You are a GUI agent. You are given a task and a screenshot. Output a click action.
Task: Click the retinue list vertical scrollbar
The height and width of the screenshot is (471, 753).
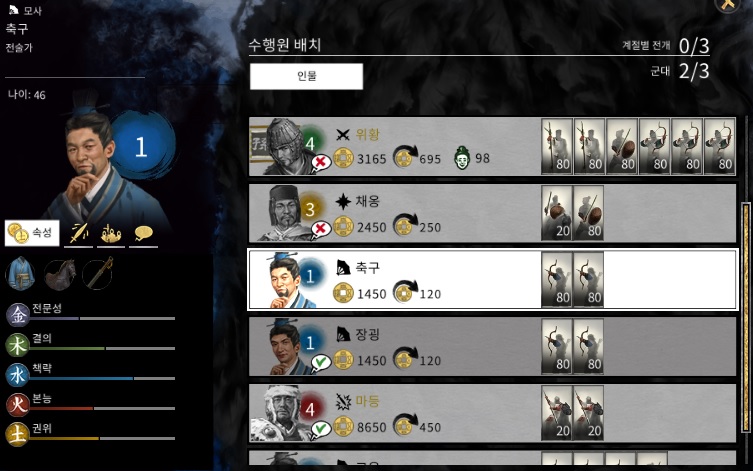click(746, 317)
